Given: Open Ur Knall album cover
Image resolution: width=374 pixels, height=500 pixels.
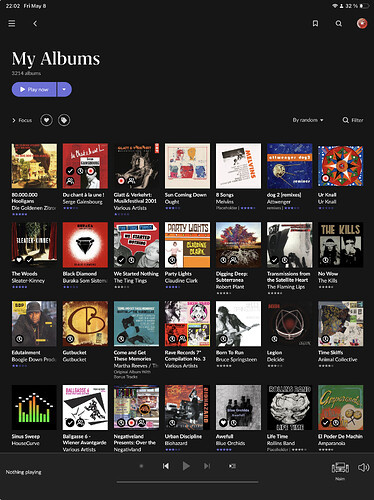Looking at the screenshot, I should (x=340, y=166).
